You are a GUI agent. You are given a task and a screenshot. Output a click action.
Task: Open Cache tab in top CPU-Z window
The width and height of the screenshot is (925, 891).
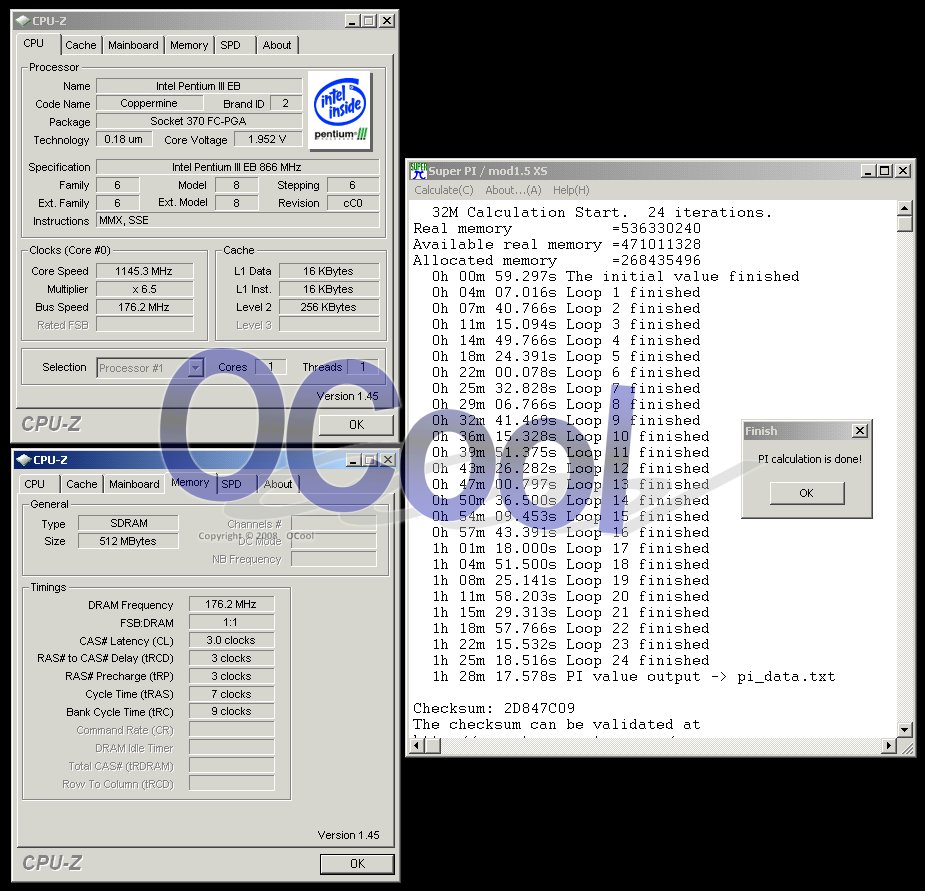pyautogui.click(x=81, y=45)
